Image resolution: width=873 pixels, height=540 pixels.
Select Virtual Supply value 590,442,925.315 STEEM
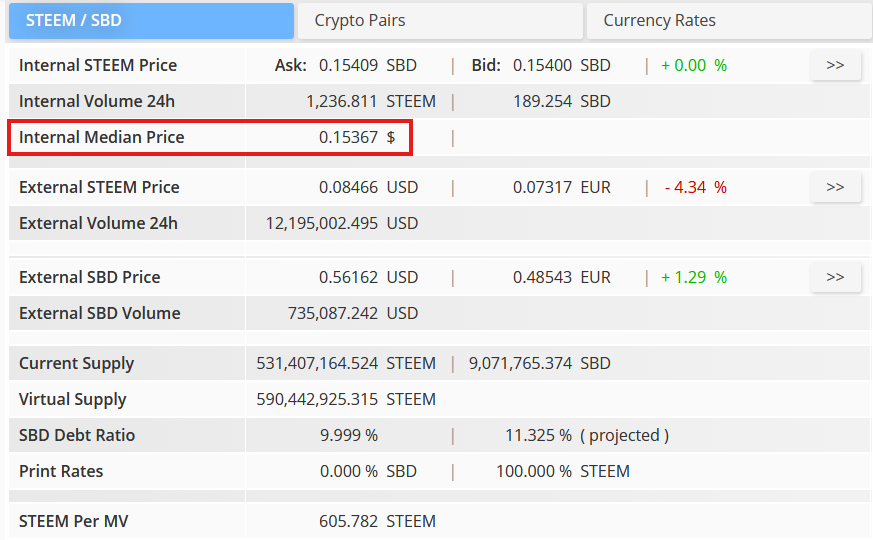(x=346, y=400)
